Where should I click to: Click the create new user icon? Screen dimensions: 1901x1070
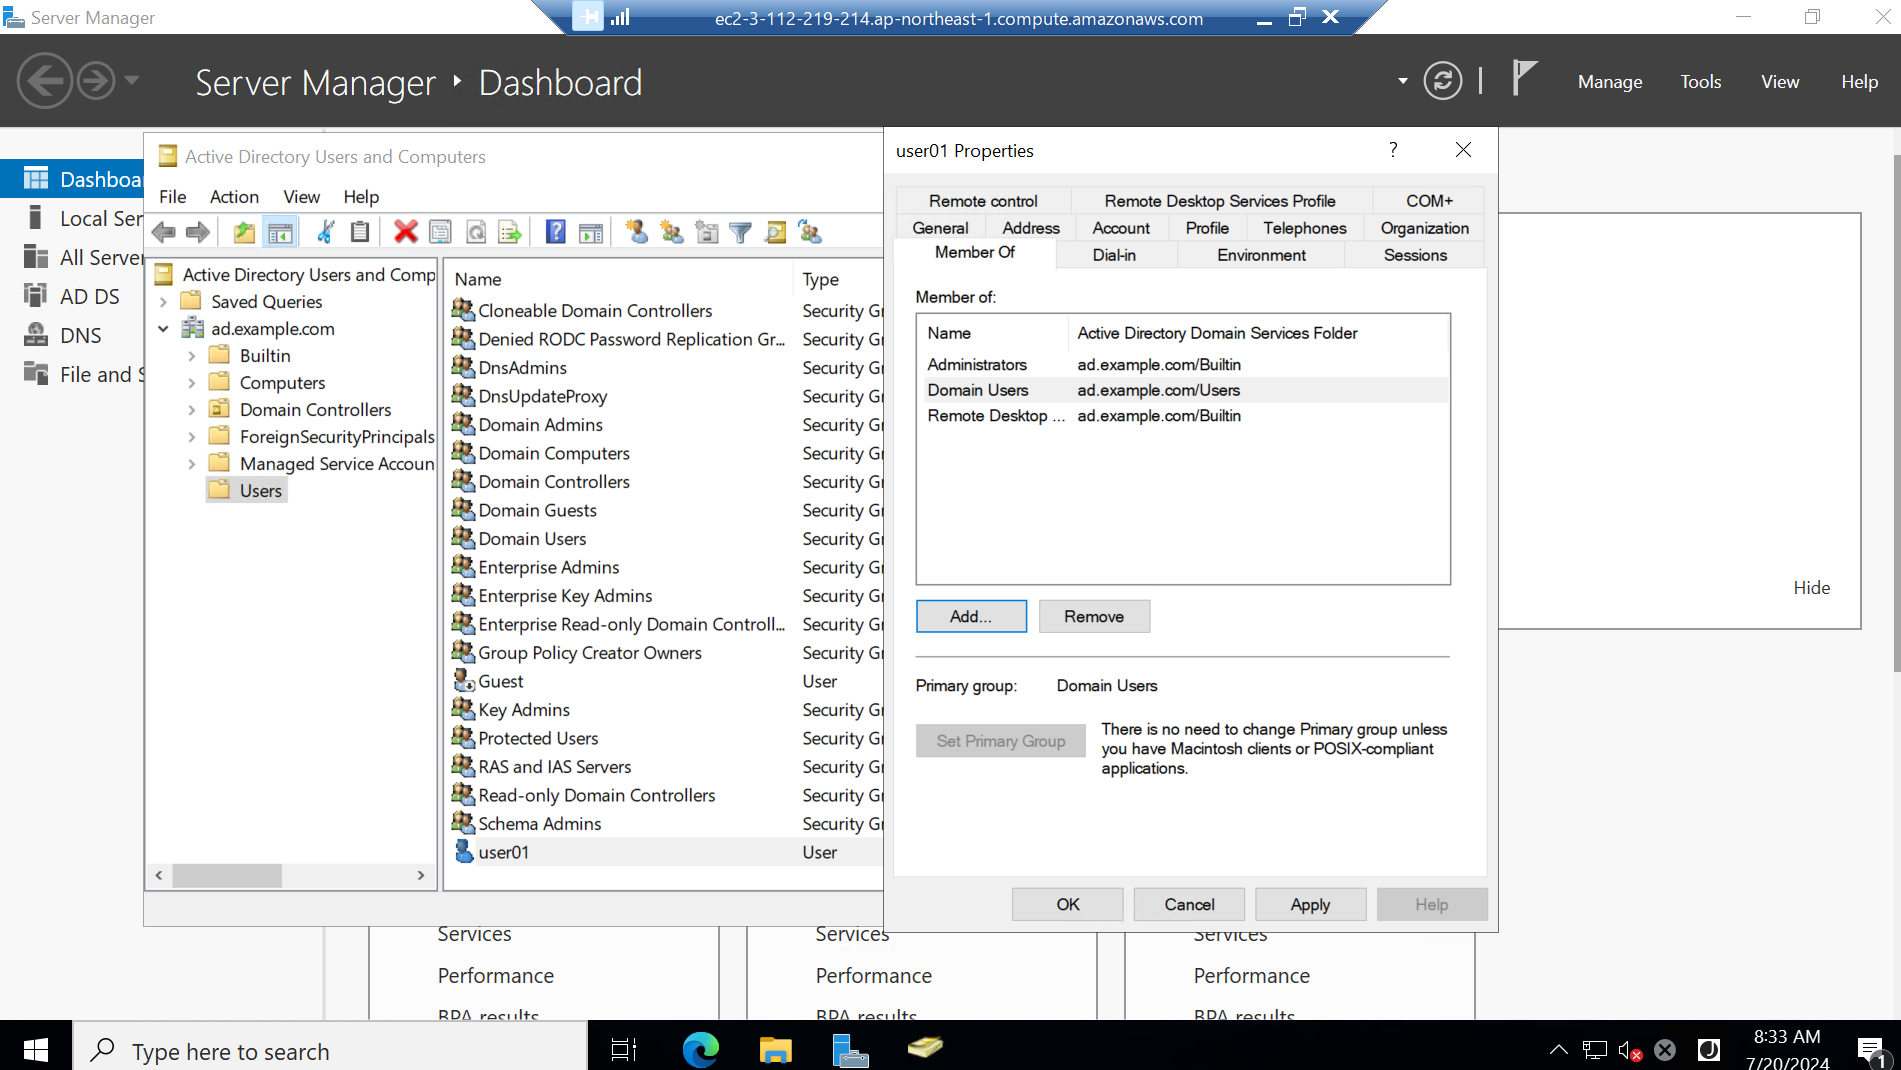pos(636,233)
